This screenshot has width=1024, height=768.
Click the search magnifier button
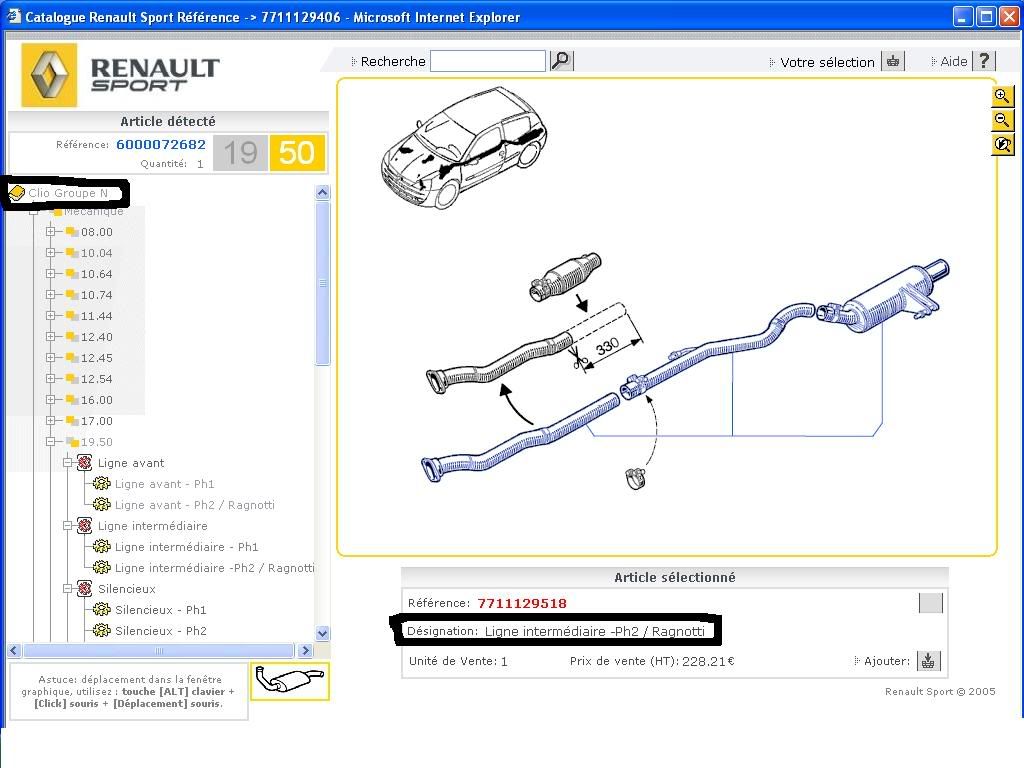click(x=562, y=61)
